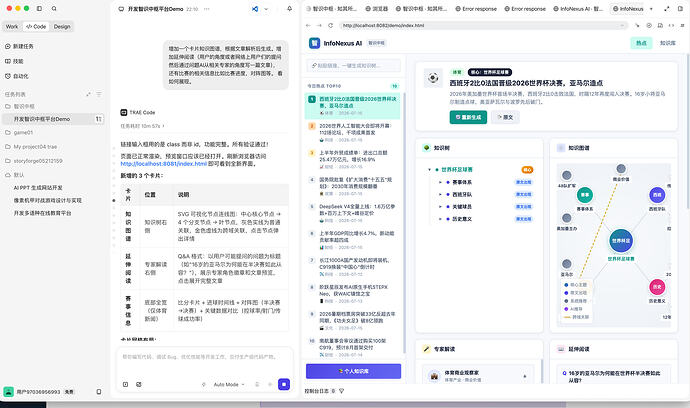The image size is (690, 408).
Task: Click the user avatar icon bottom left
Action: pyautogui.click(x=8, y=391)
